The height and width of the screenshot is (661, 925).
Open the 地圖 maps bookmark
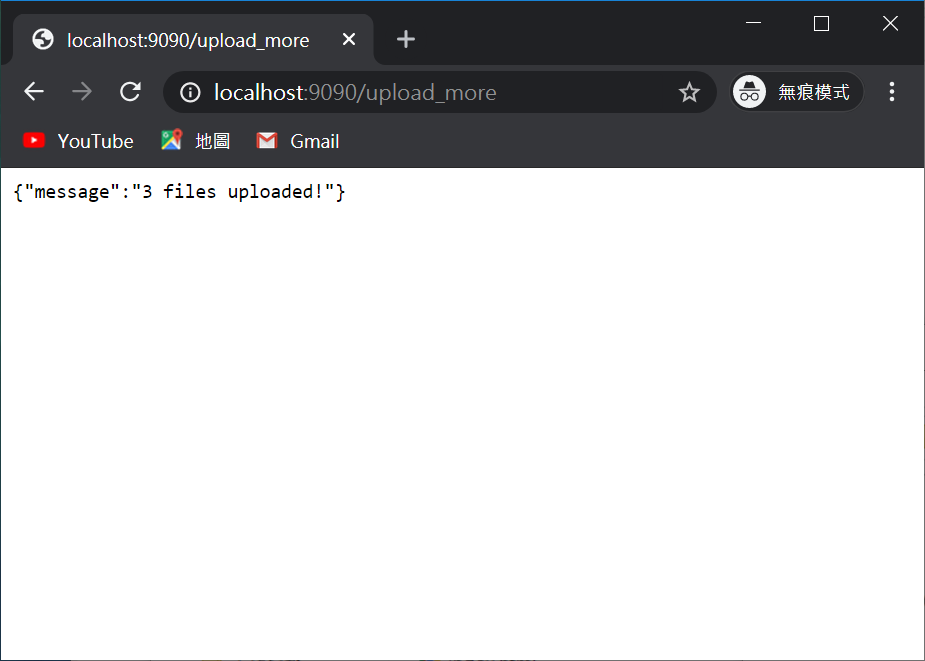tap(195, 141)
